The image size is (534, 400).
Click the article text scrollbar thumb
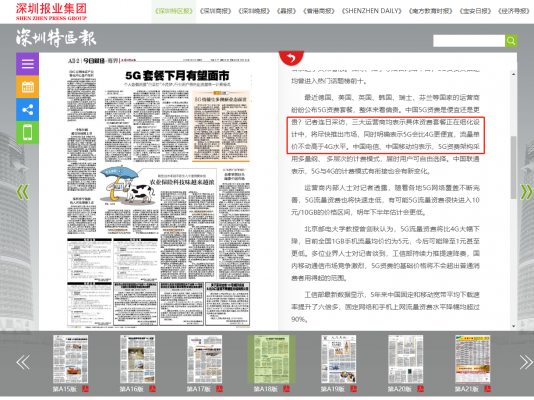tap(513, 167)
